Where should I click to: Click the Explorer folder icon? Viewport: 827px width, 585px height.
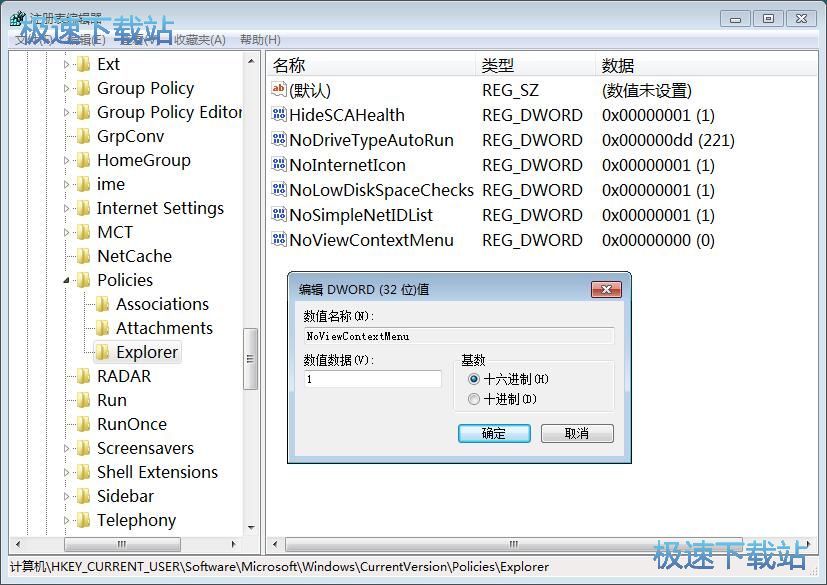(102, 352)
